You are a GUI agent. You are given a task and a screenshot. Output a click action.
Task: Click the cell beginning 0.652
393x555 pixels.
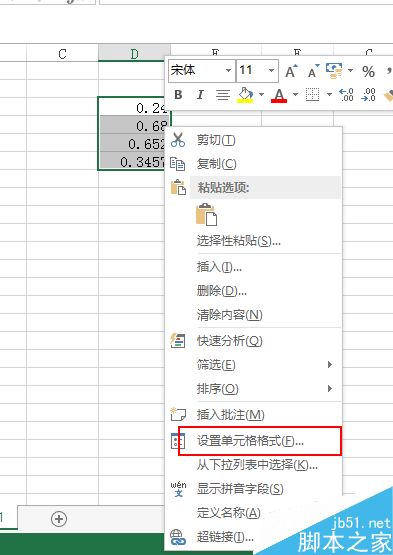click(x=133, y=143)
